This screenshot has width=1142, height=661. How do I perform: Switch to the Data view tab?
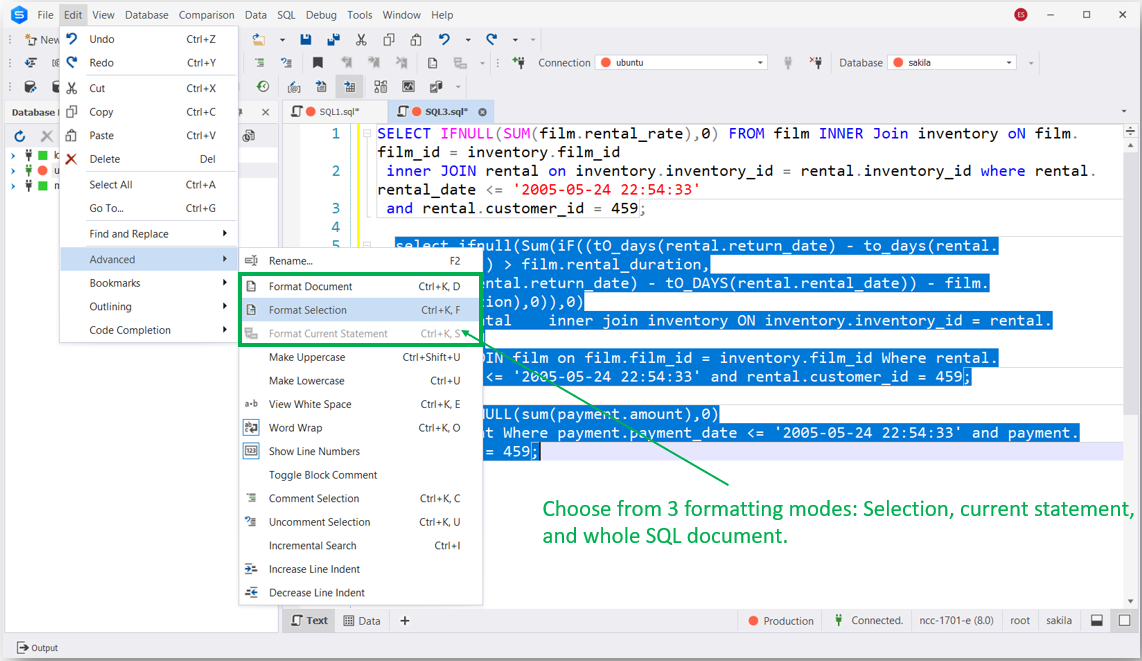[362, 621]
